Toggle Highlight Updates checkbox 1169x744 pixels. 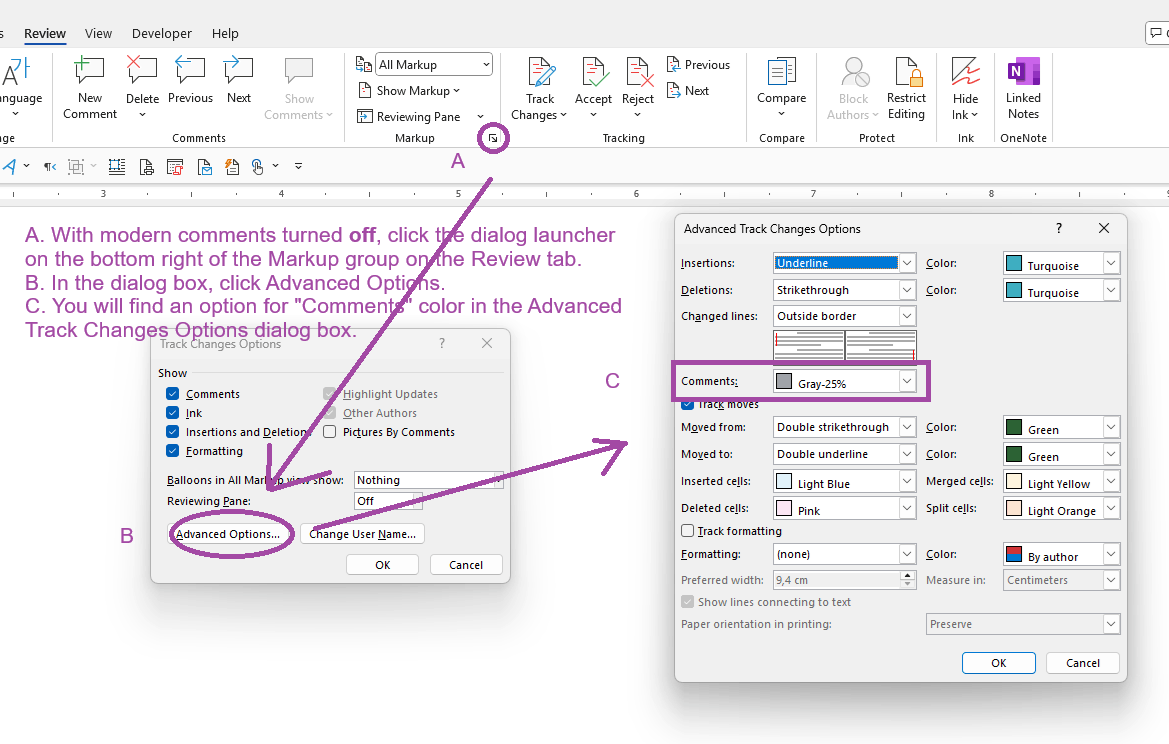point(330,394)
